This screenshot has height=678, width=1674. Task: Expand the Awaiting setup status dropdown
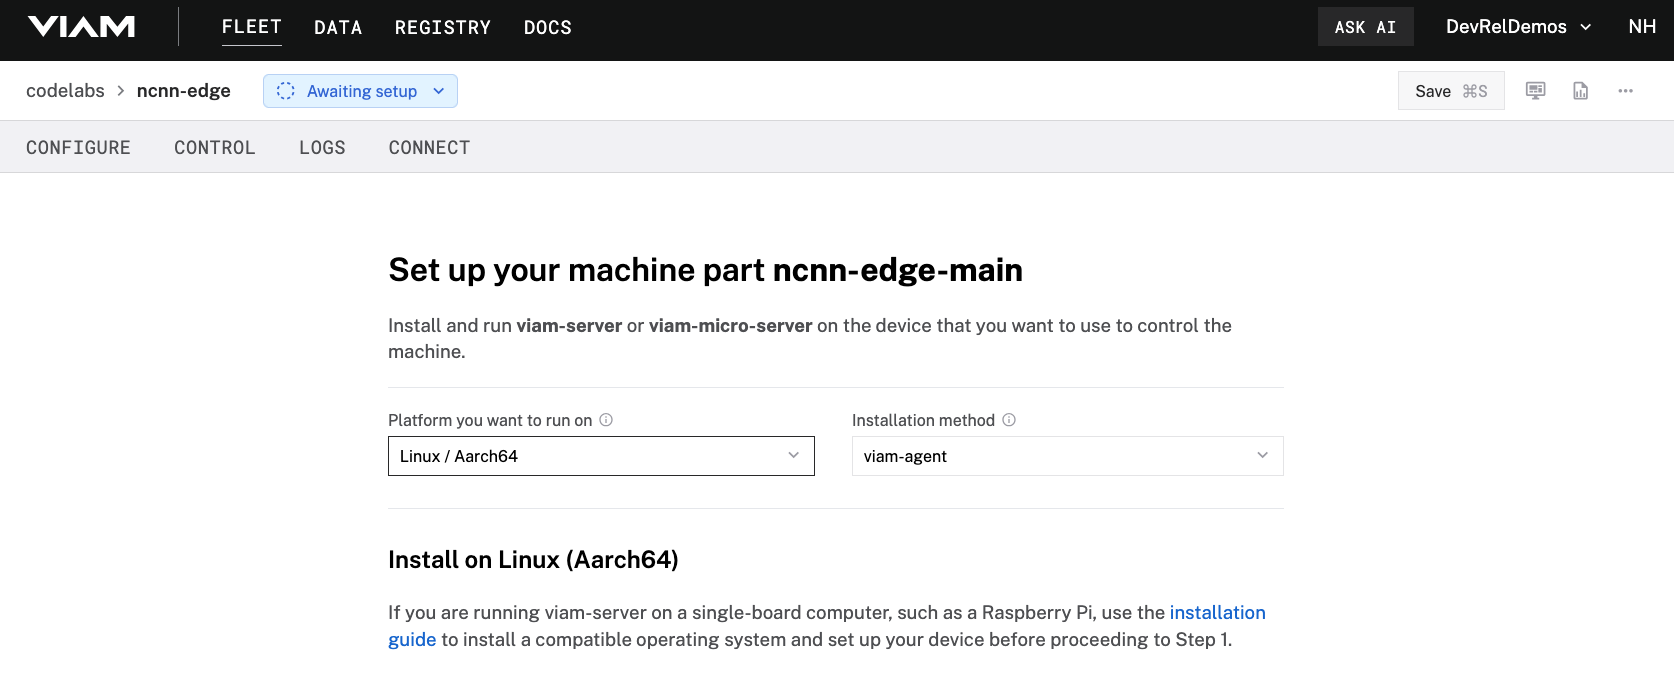[x=360, y=91]
